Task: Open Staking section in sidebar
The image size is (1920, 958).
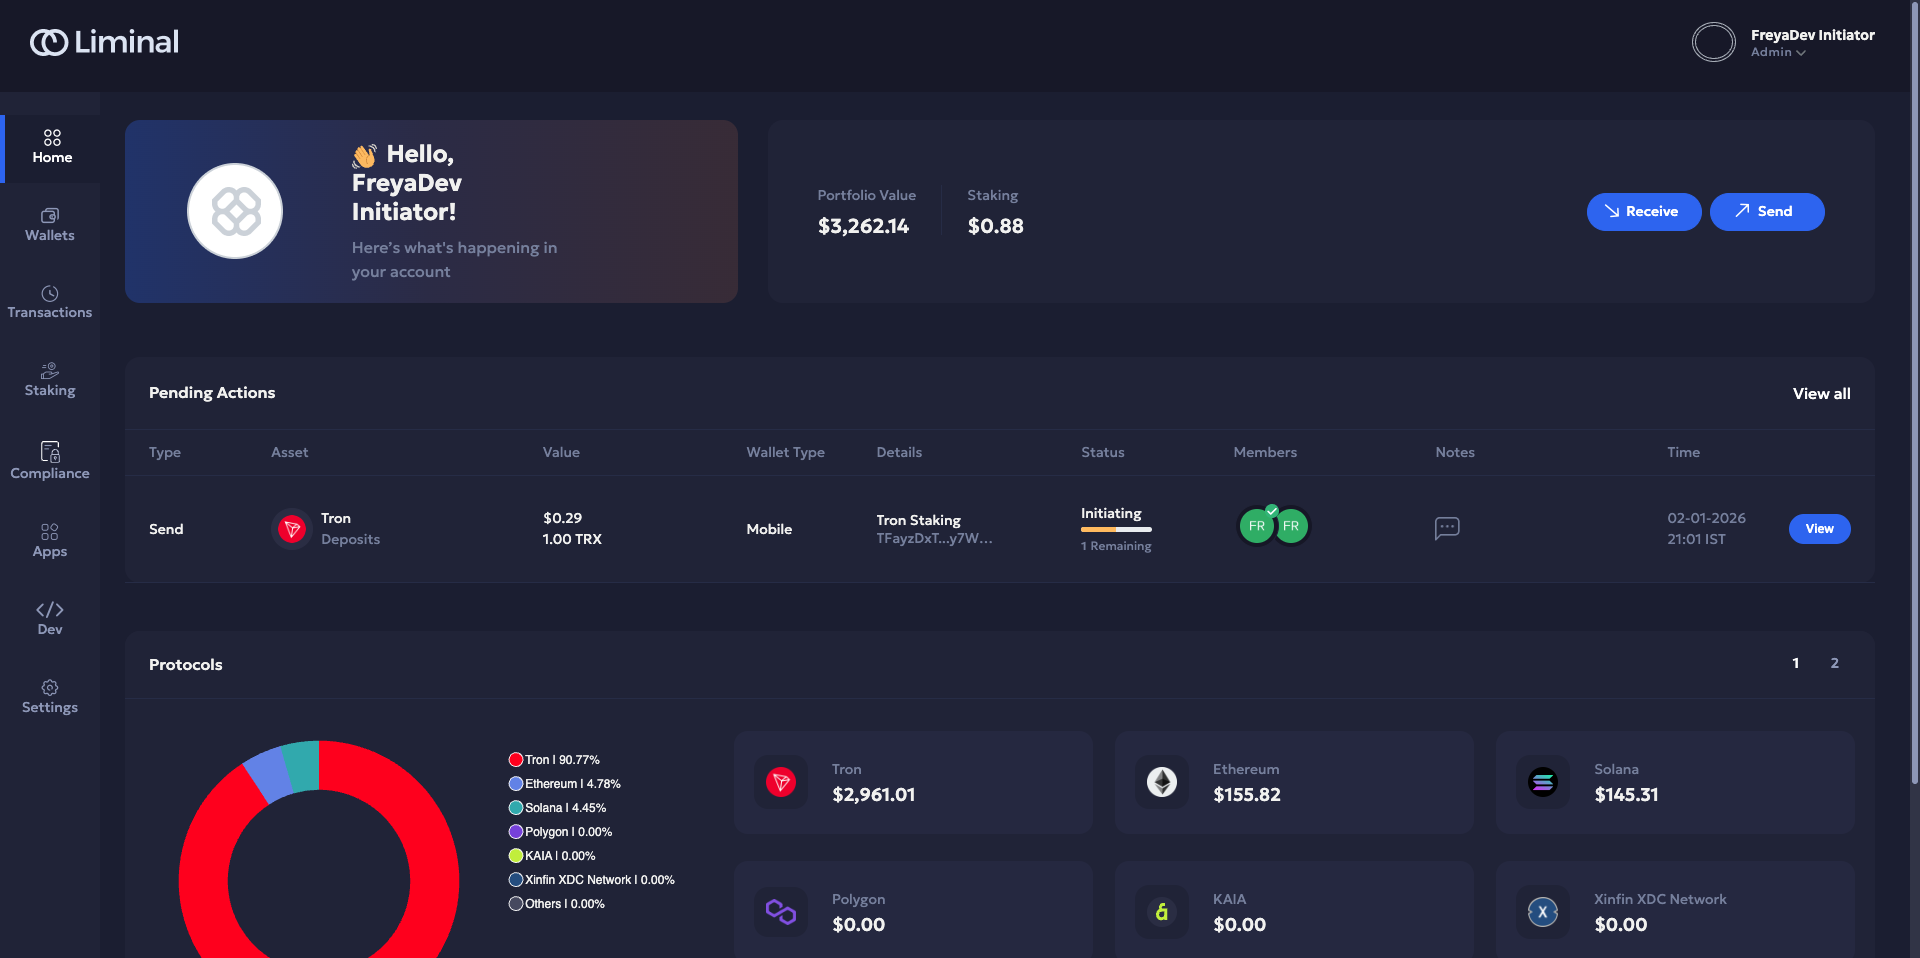Action: (50, 380)
